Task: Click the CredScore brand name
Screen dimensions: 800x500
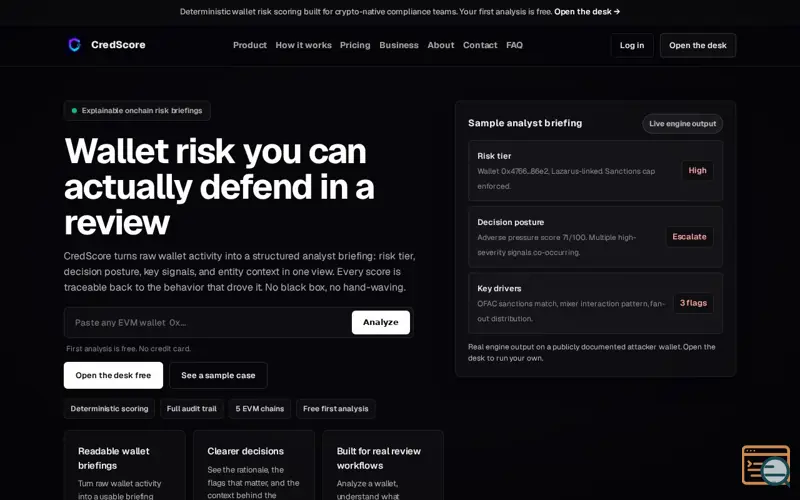Action: click(x=118, y=45)
